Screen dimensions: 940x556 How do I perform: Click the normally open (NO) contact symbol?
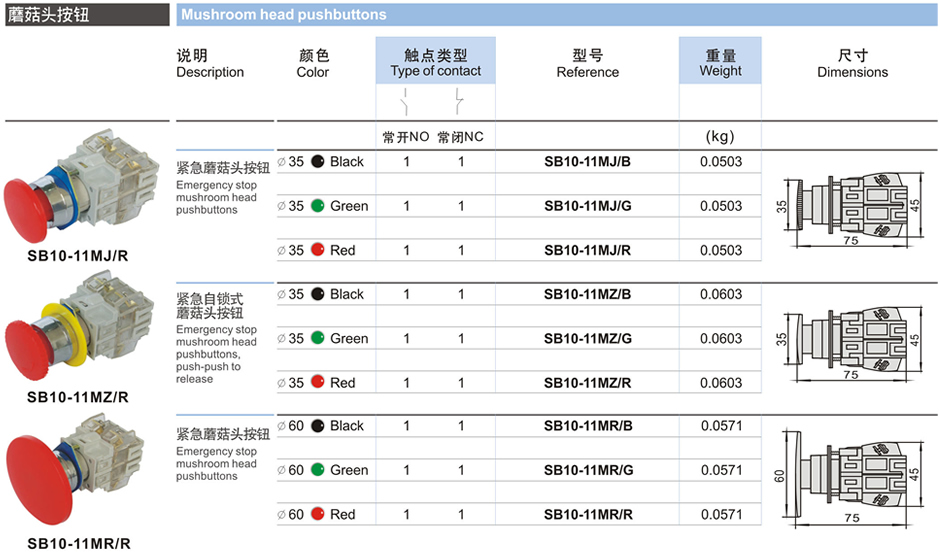[405, 102]
